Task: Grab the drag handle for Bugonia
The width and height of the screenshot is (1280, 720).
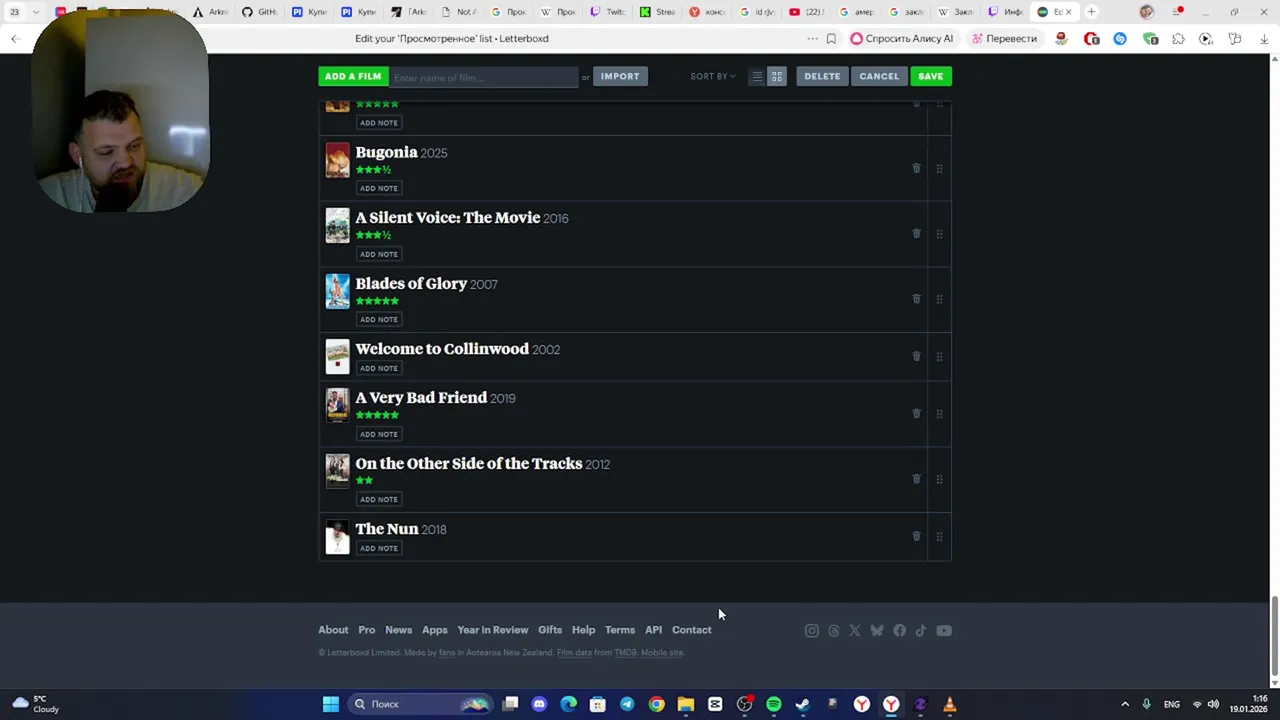Action: pos(939,168)
